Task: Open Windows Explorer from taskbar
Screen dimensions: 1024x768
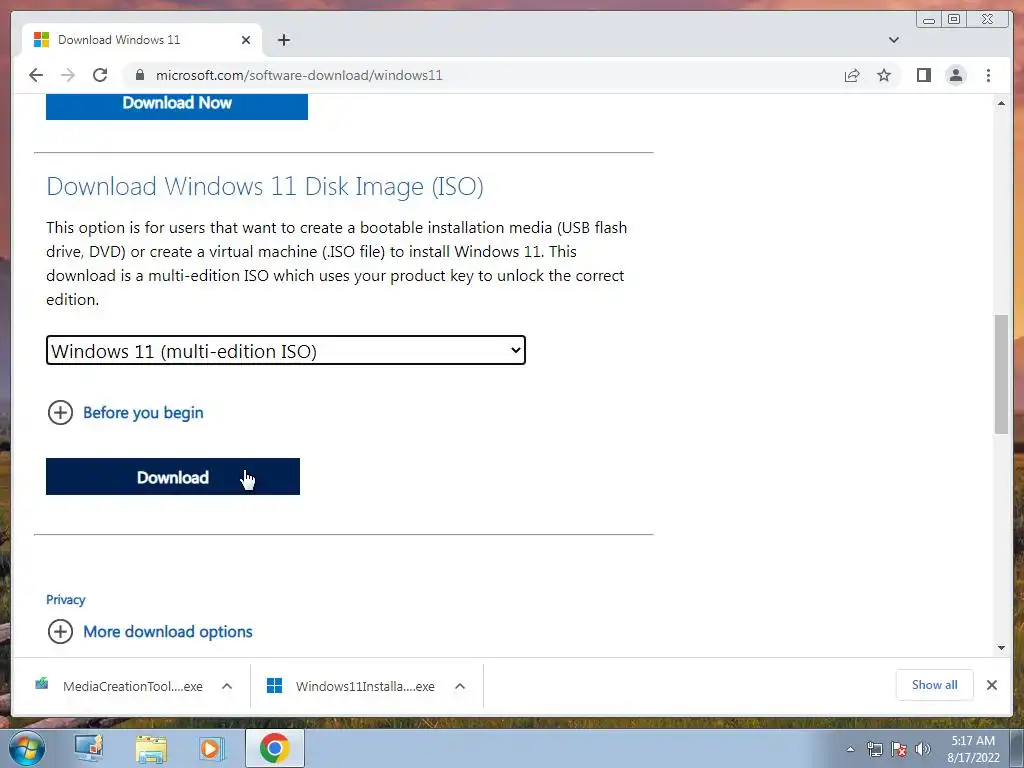Action: (151, 748)
